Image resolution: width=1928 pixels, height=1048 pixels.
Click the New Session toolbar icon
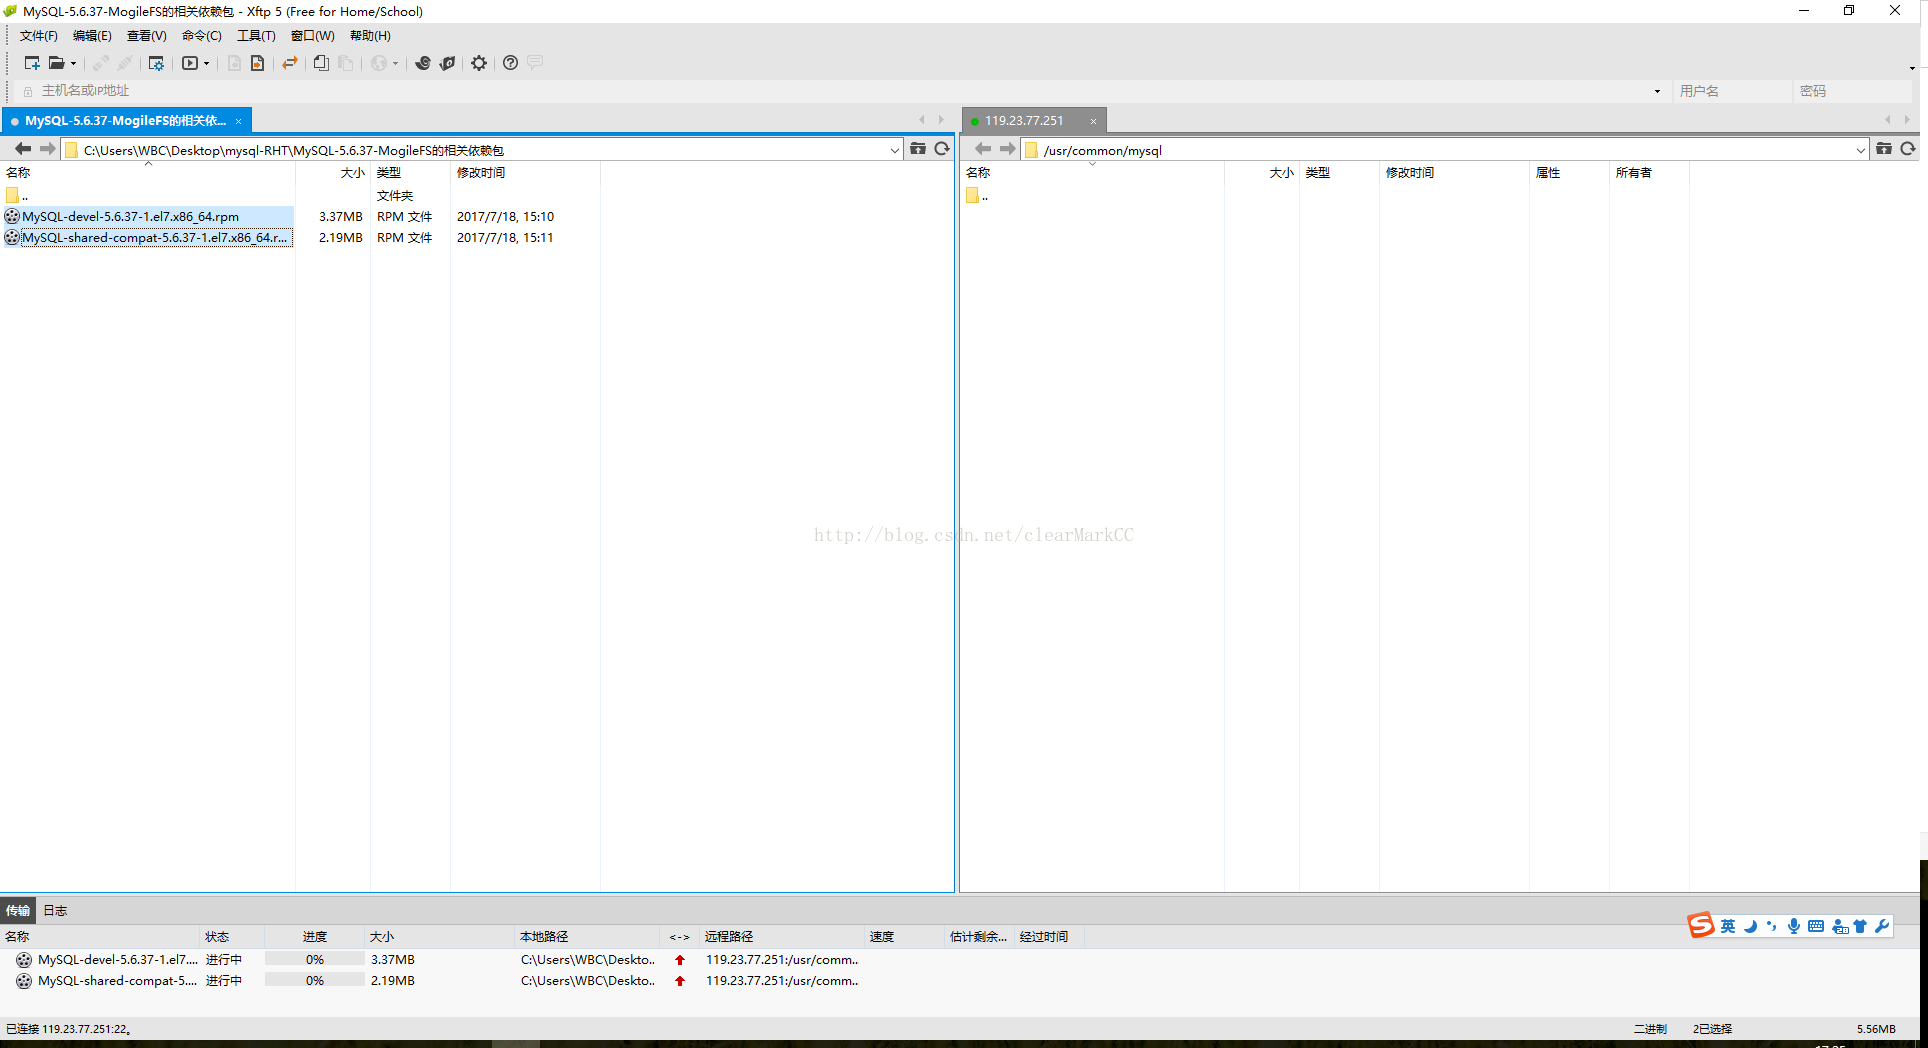point(32,63)
